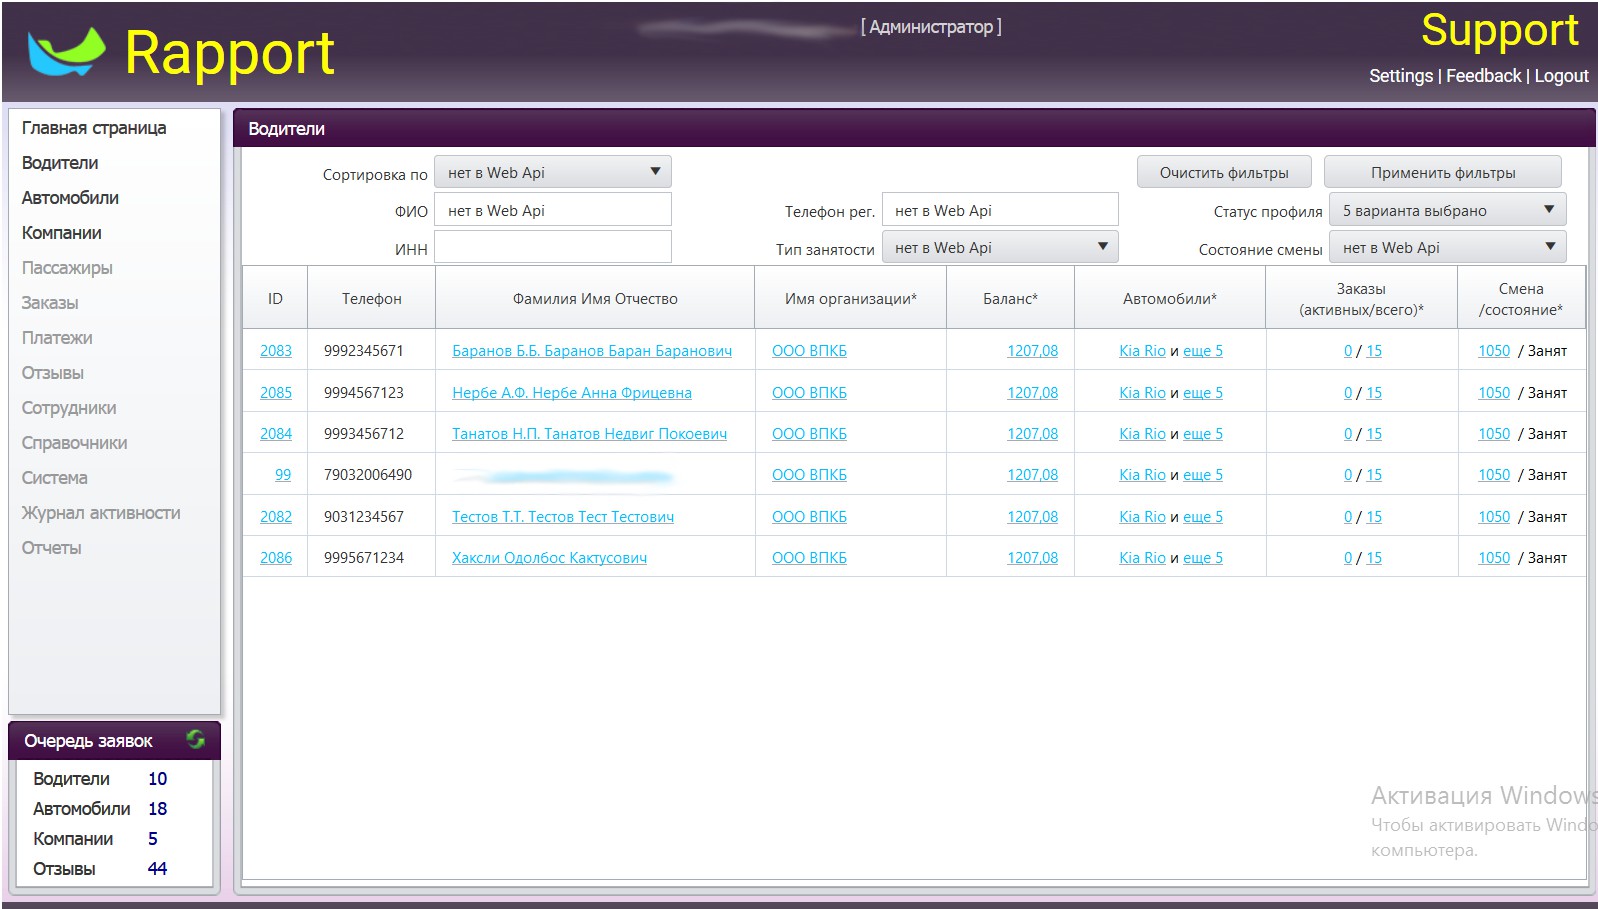The image size is (1598, 909).
Task: Open shift 1050 for driver 2084
Action: (x=1494, y=434)
